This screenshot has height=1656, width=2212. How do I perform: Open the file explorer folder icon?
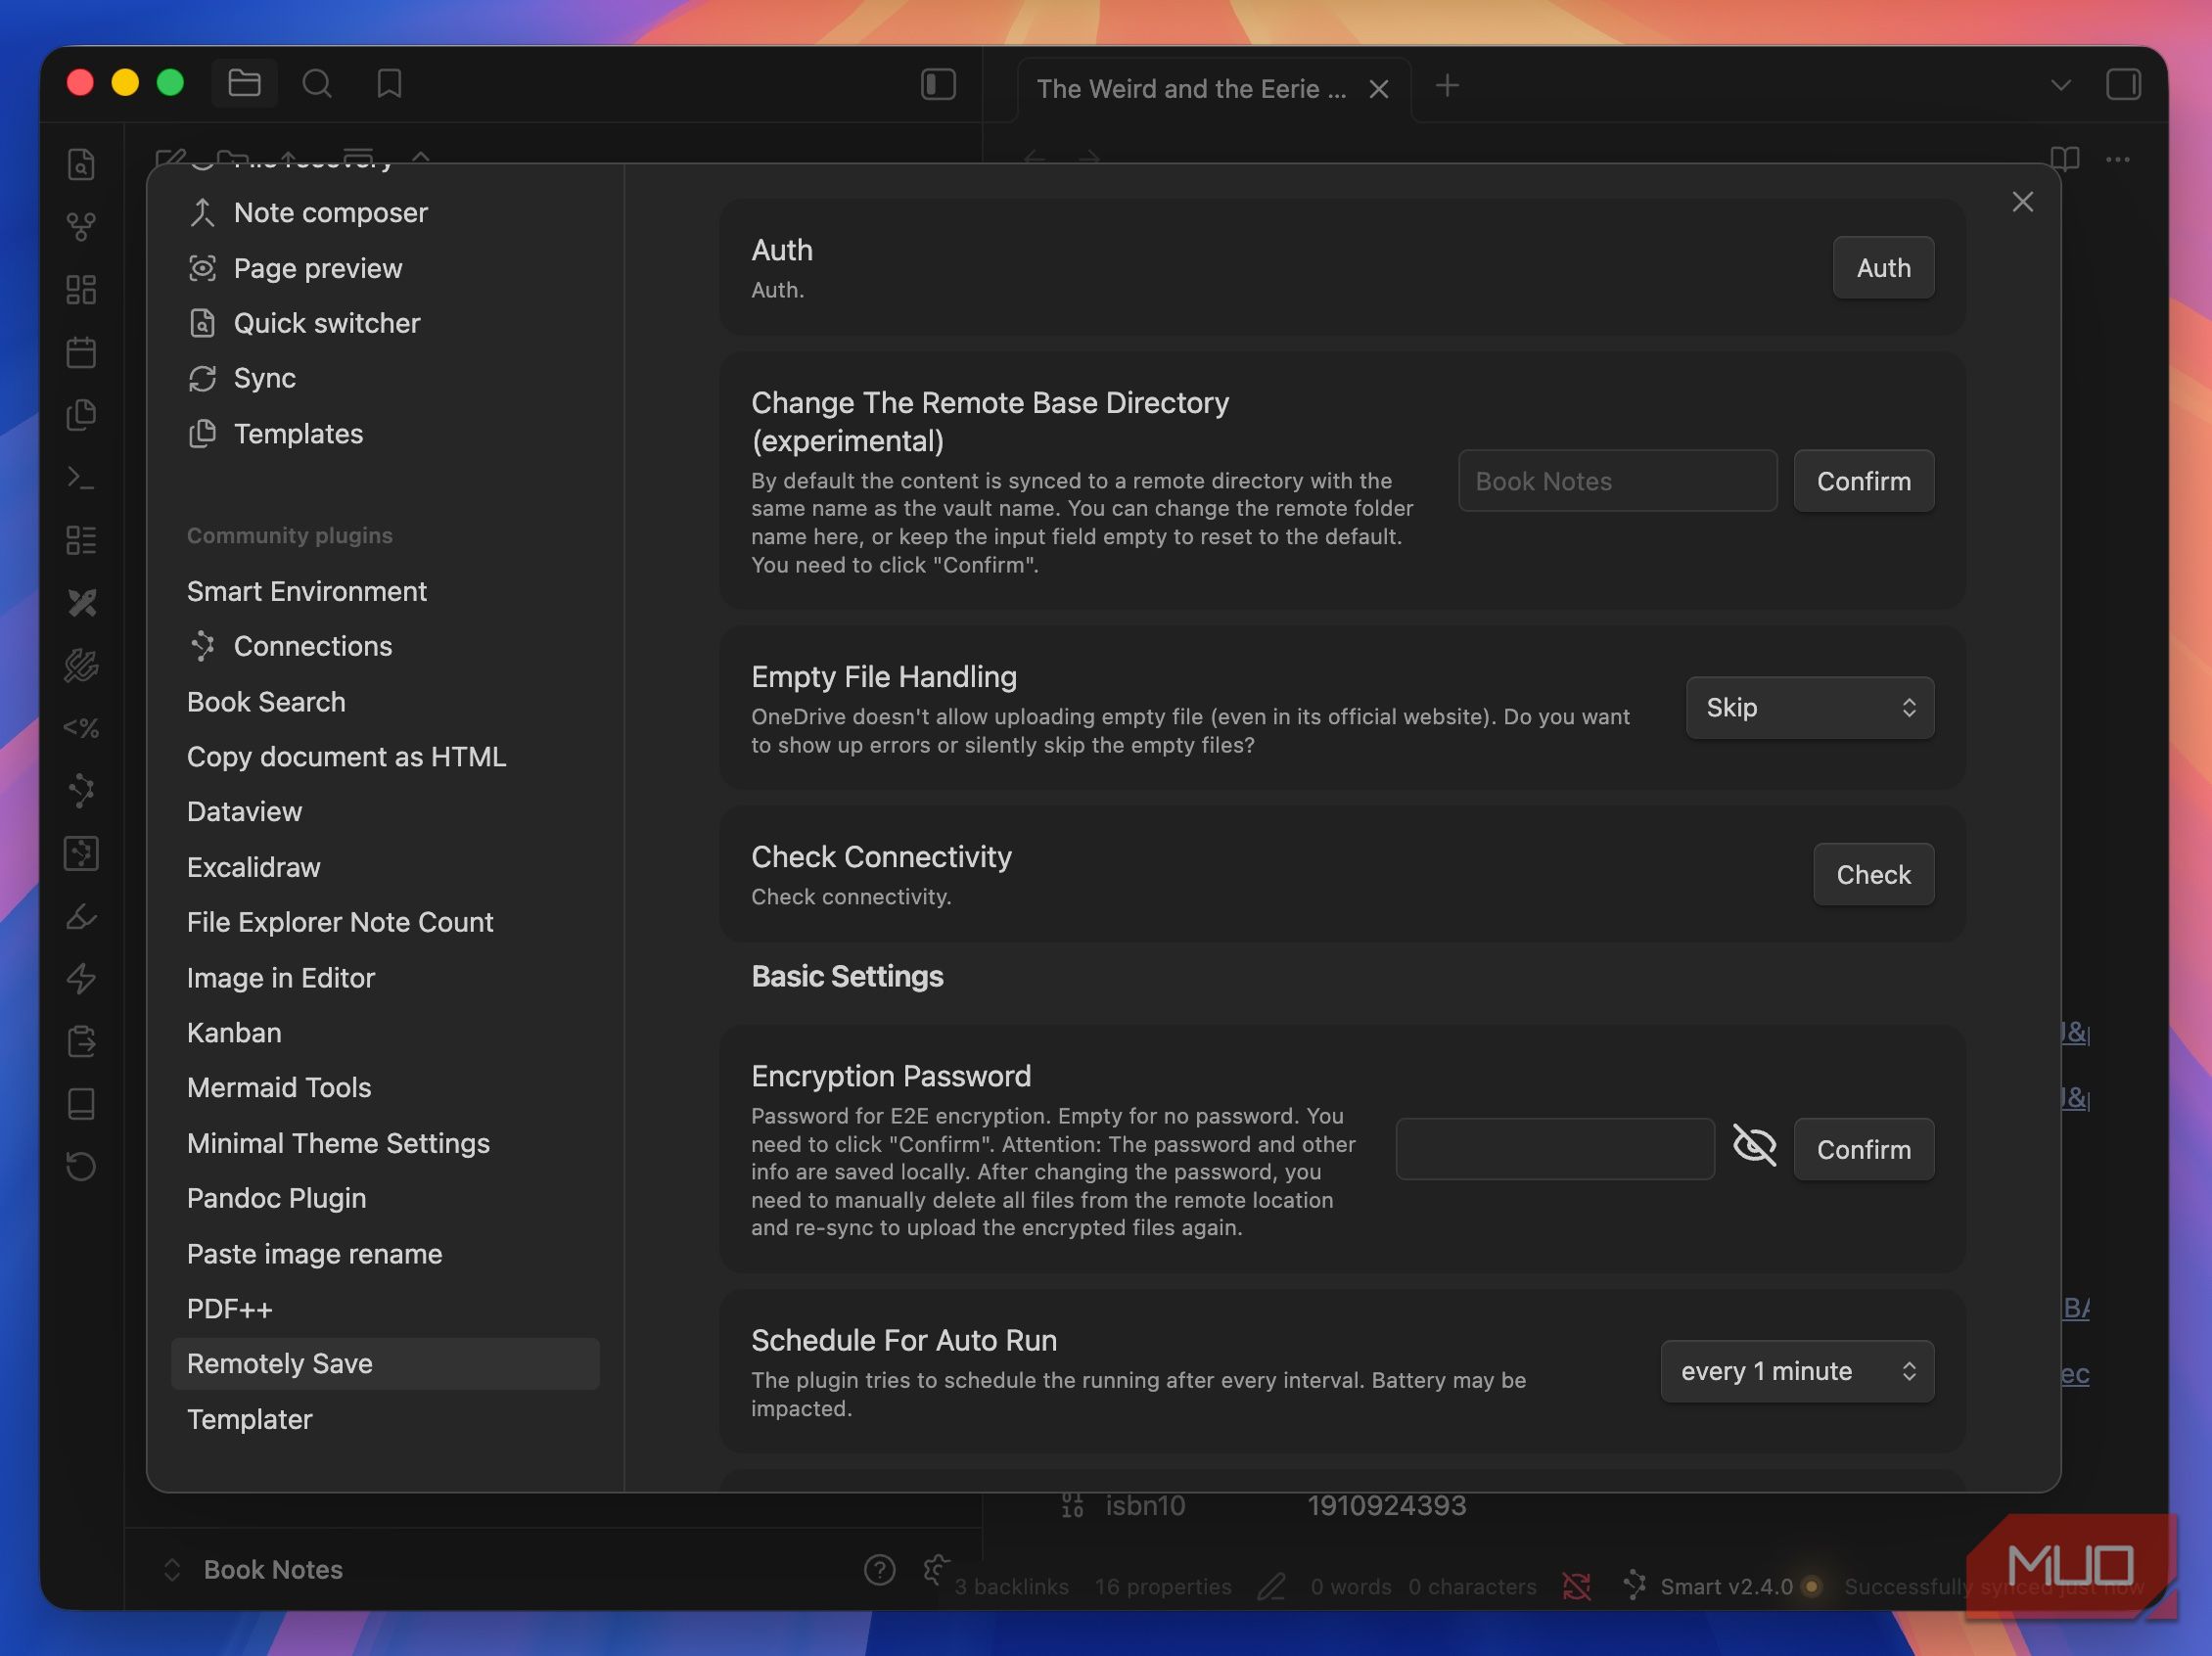[x=244, y=83]
